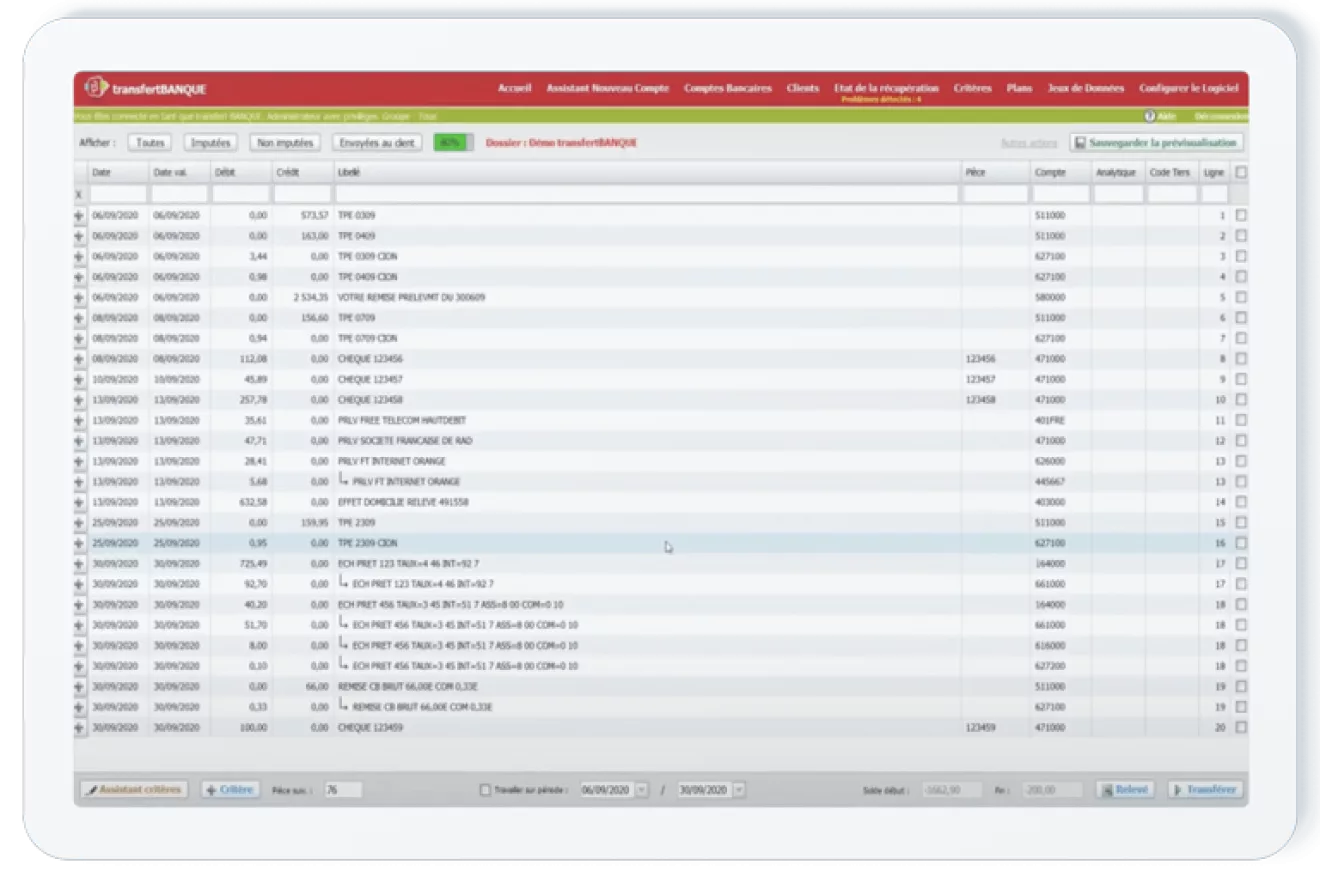Open the Comptes Bancaires menu
The height and width of the screenshot is (871, 1320).
click(x=728, y=88)
